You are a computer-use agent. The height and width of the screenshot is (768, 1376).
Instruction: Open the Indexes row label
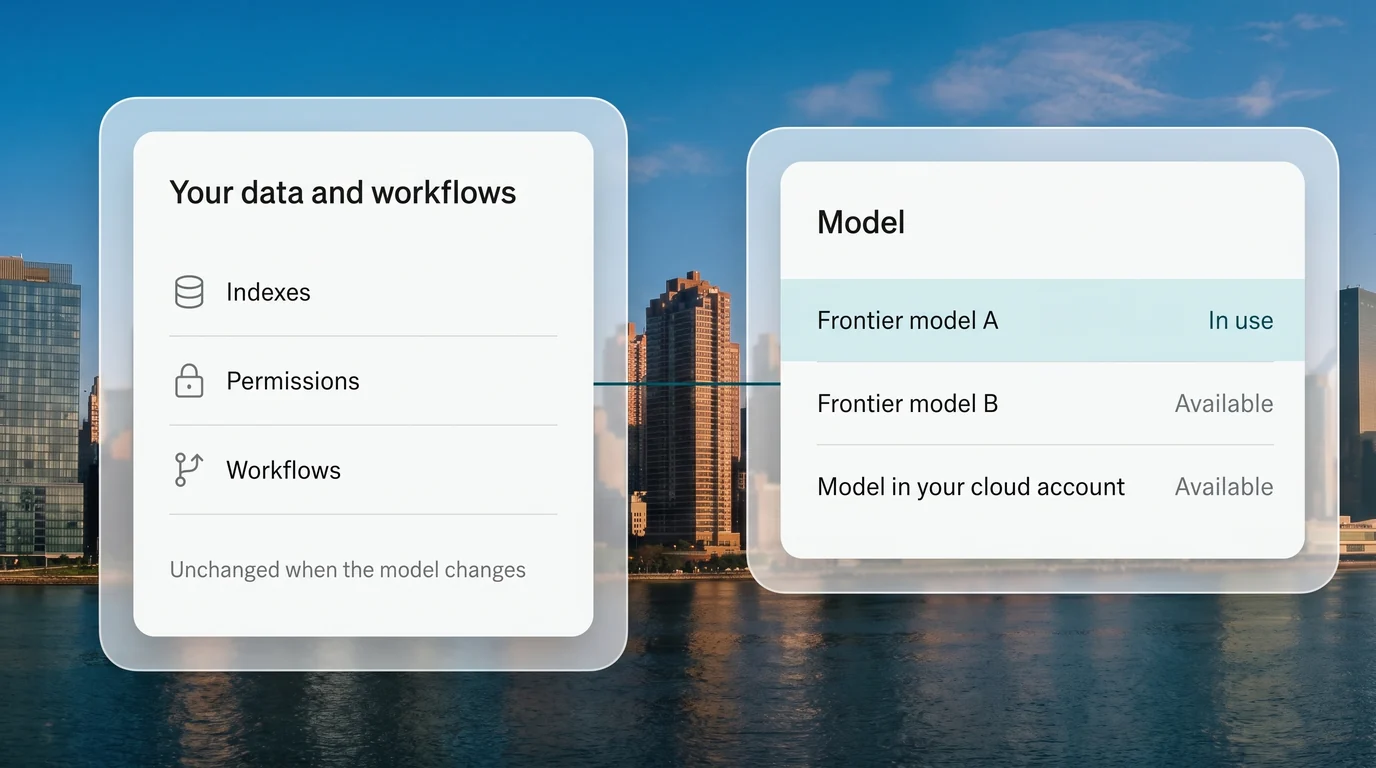[268, 292]
